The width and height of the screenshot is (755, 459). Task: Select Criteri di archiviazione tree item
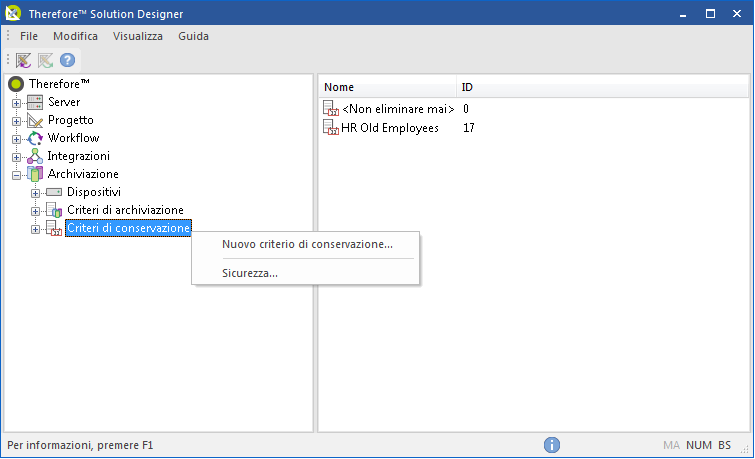pos(125,210)
